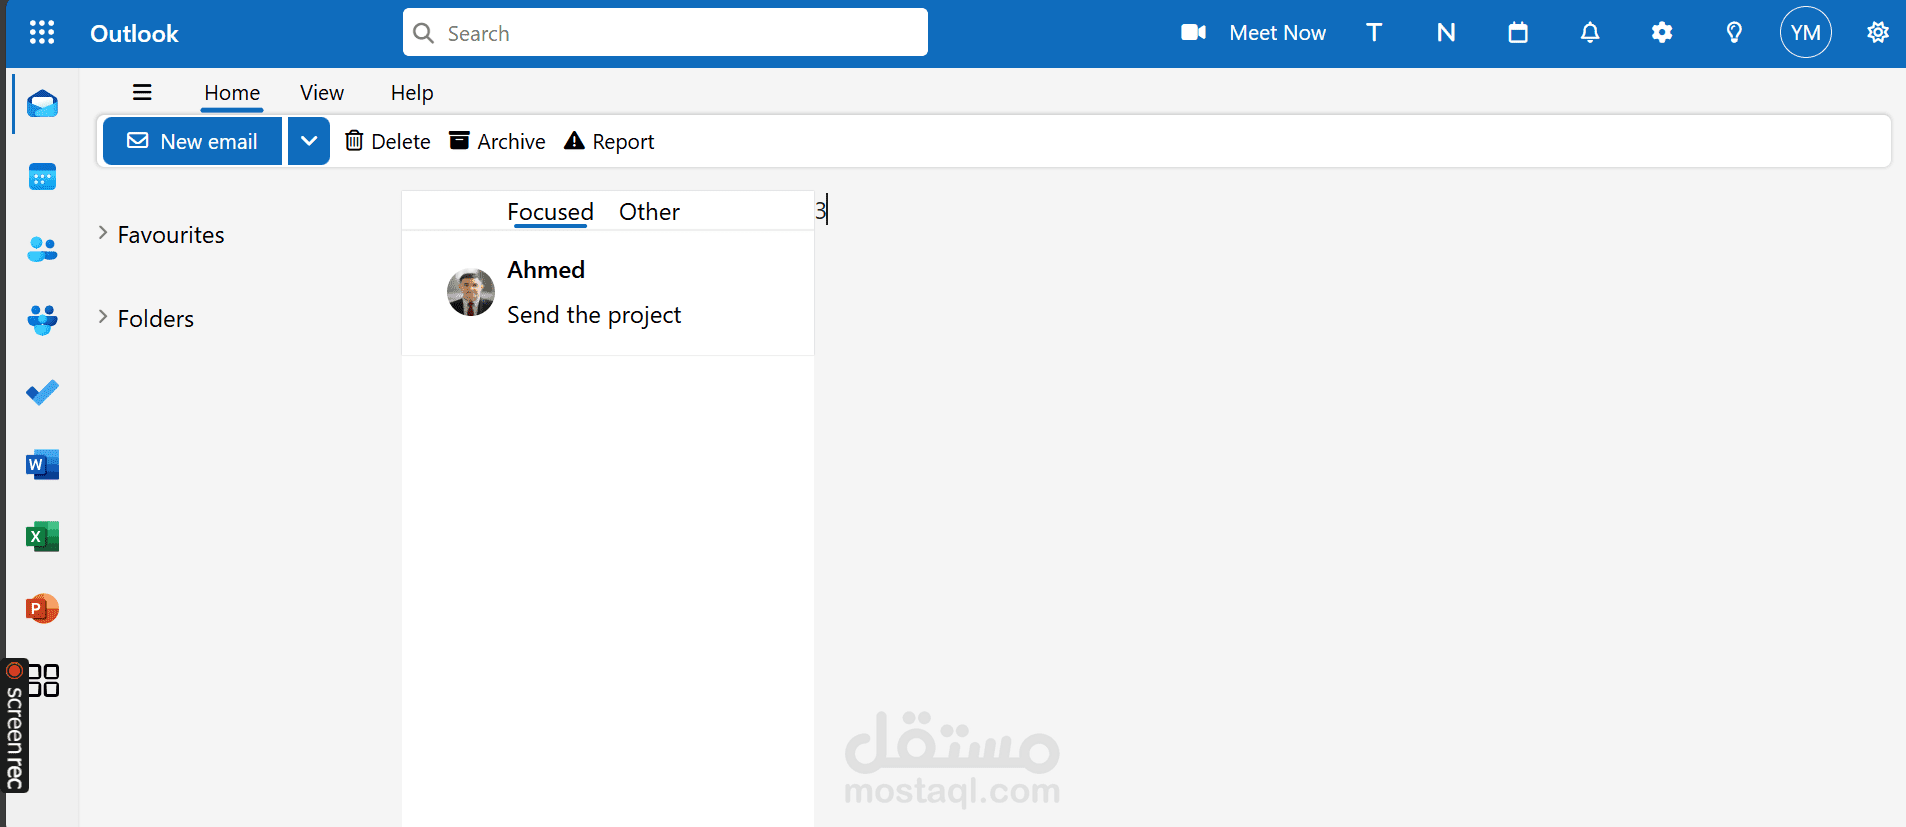Viewport: 1906px width, 827px height.
Task: Archive the selected message
Action: (497, 141)
